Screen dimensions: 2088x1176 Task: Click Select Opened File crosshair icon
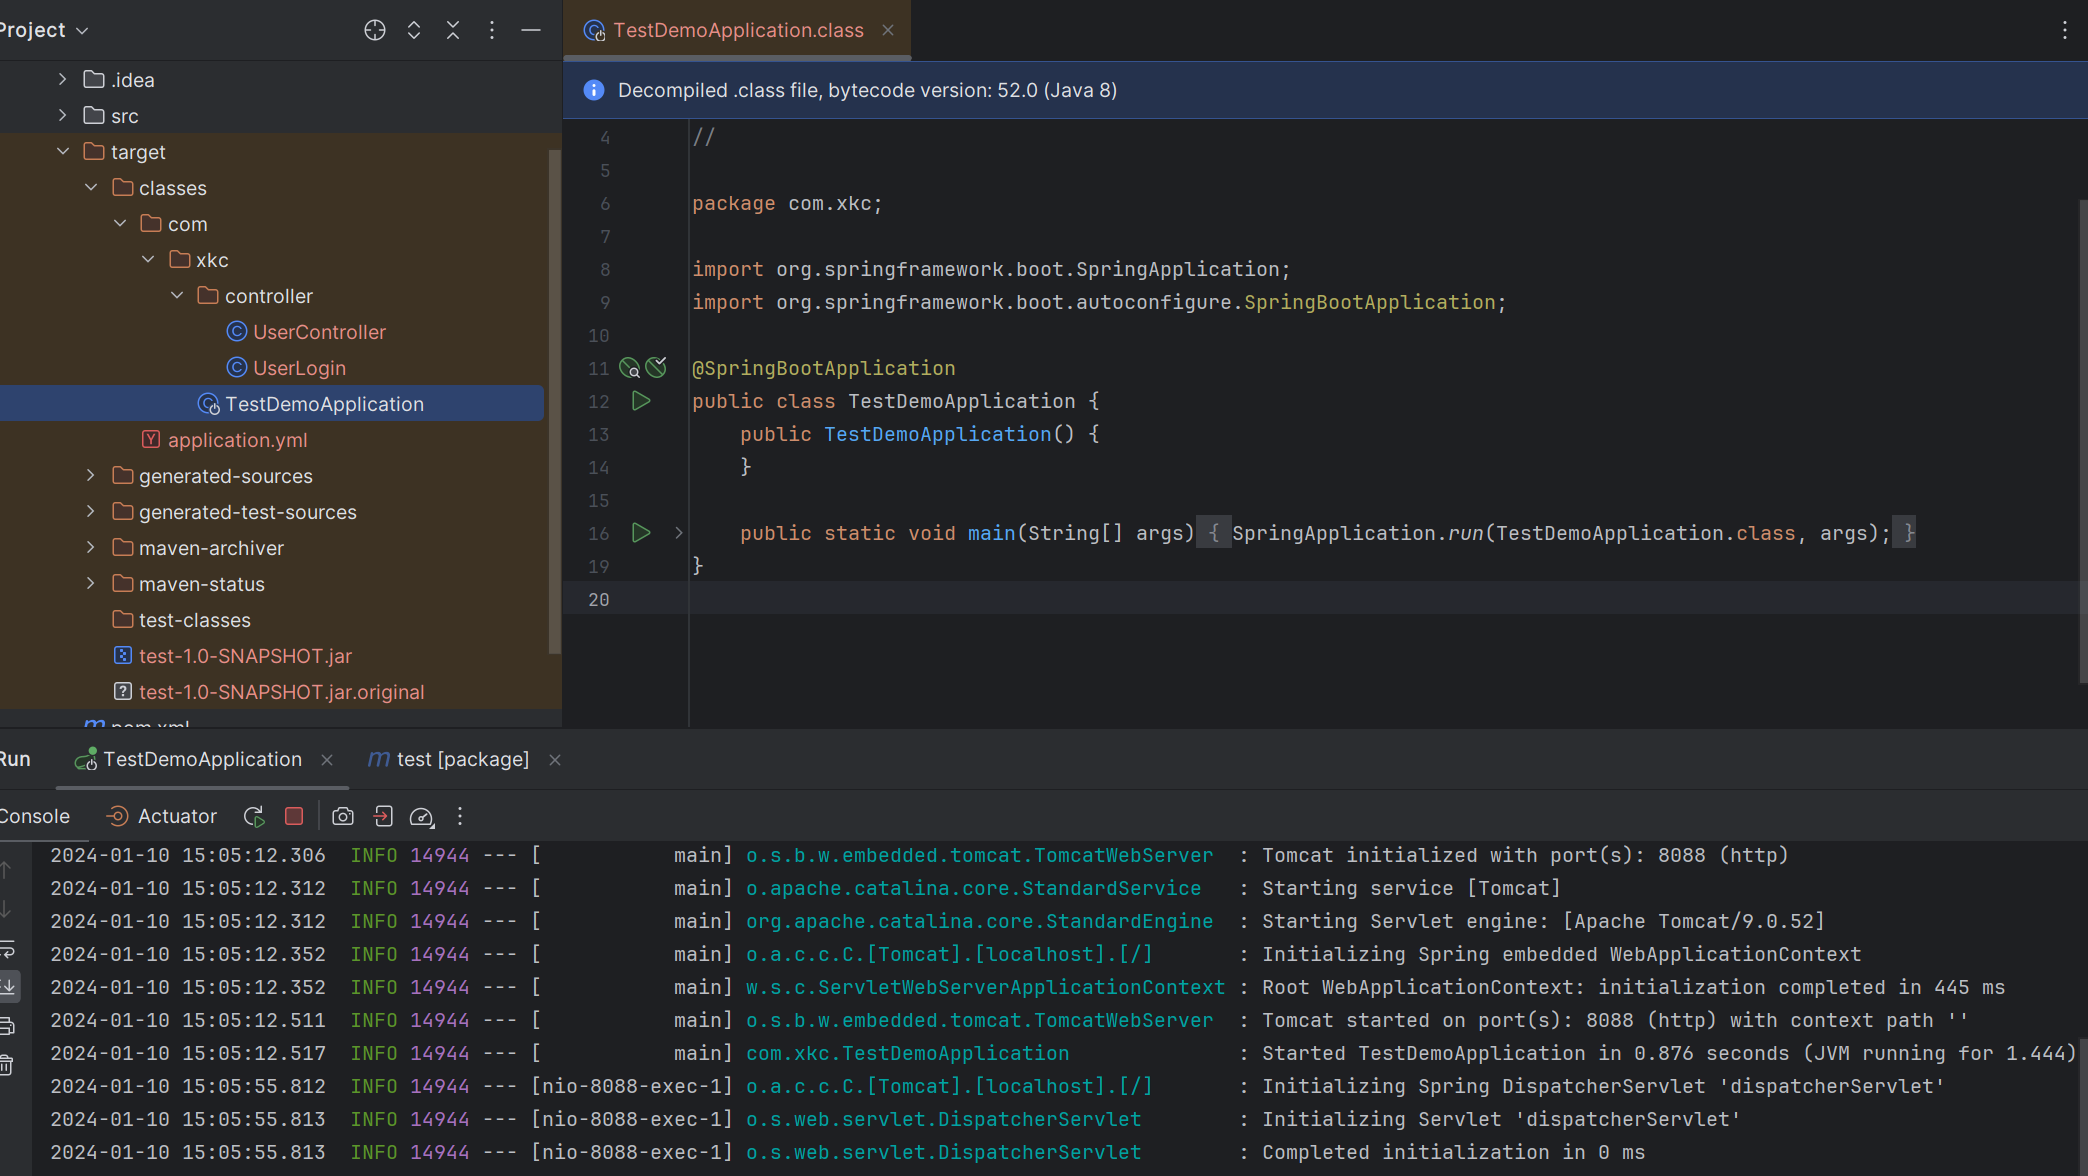(x=375, y=30)
